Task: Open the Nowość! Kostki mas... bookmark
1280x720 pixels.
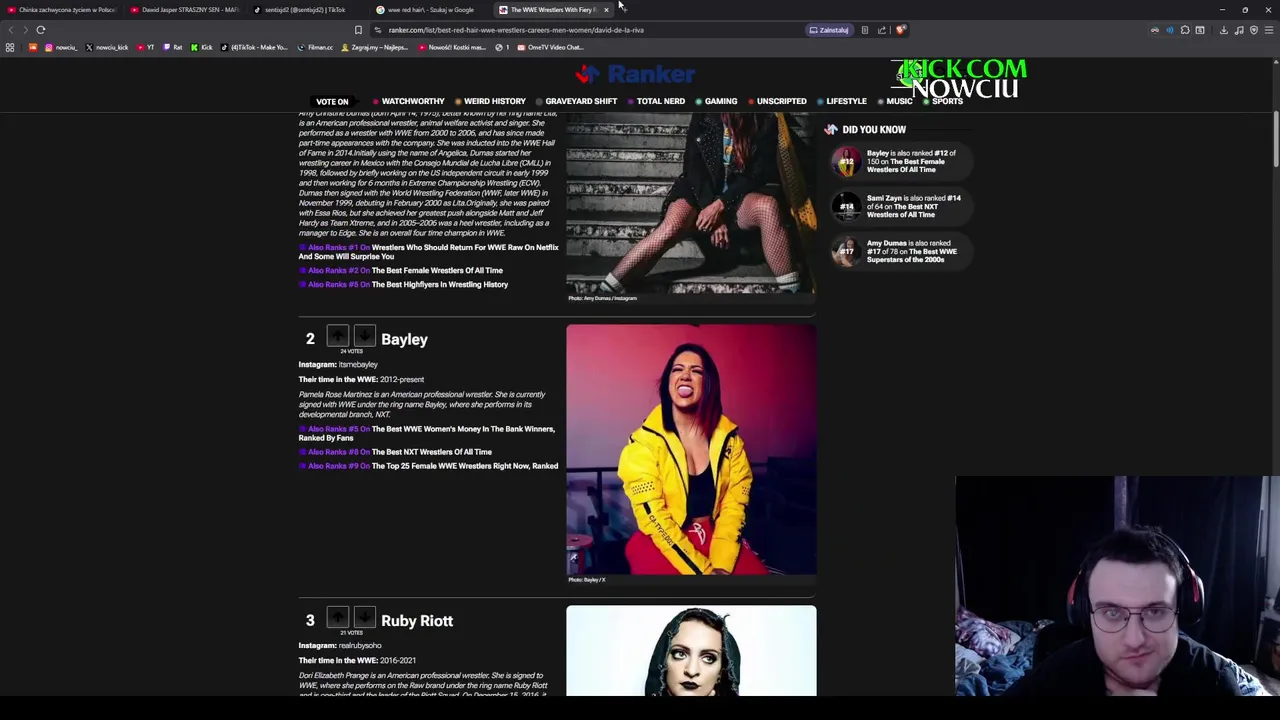Action: pyautogui.click(x=452, y=47)
